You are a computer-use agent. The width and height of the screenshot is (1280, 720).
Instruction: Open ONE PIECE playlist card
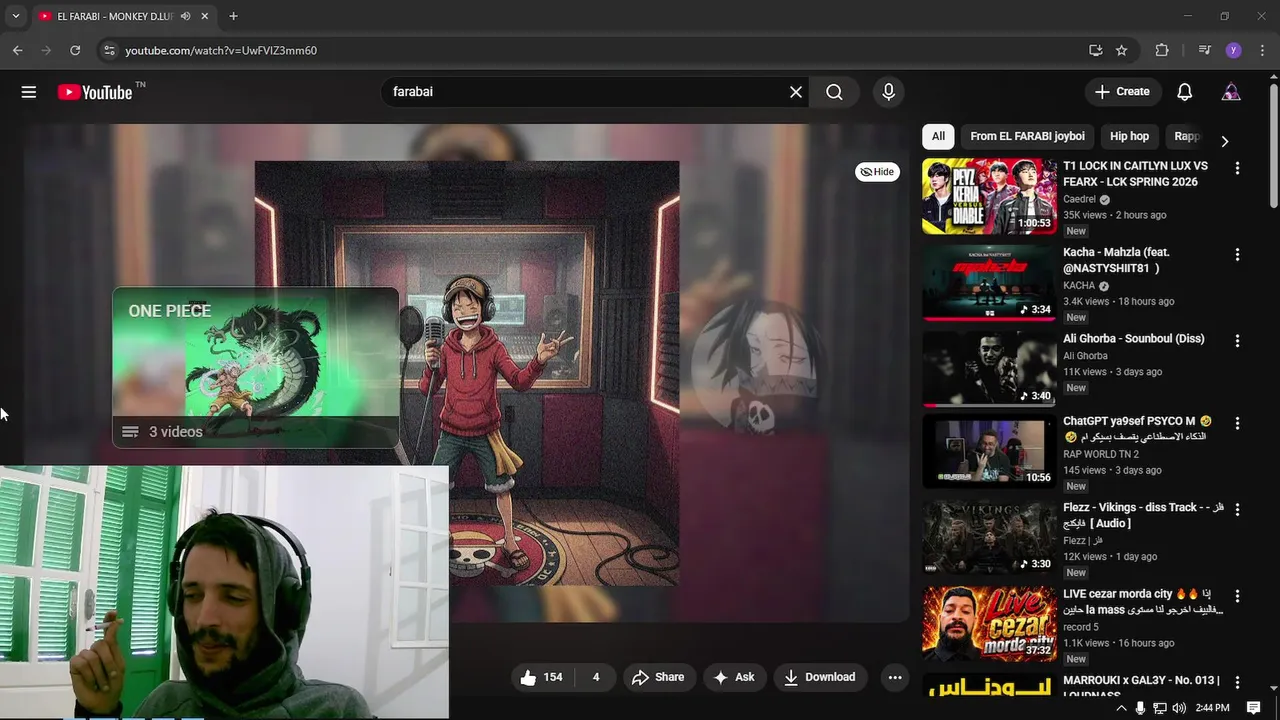coord(256,368)
